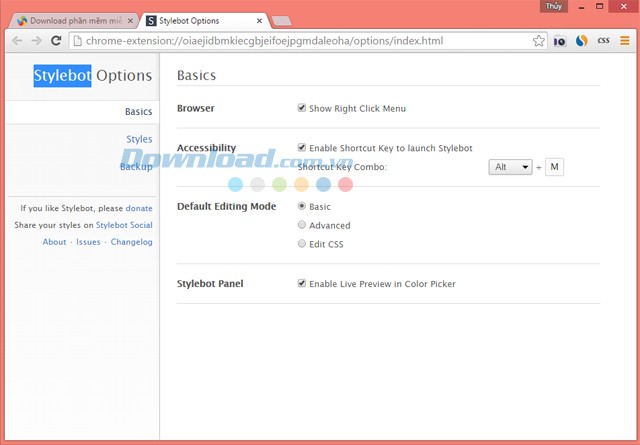Viewport: 640px width, 445px height.
Task: Go back with the back arrow
Action: pos(16,41)
